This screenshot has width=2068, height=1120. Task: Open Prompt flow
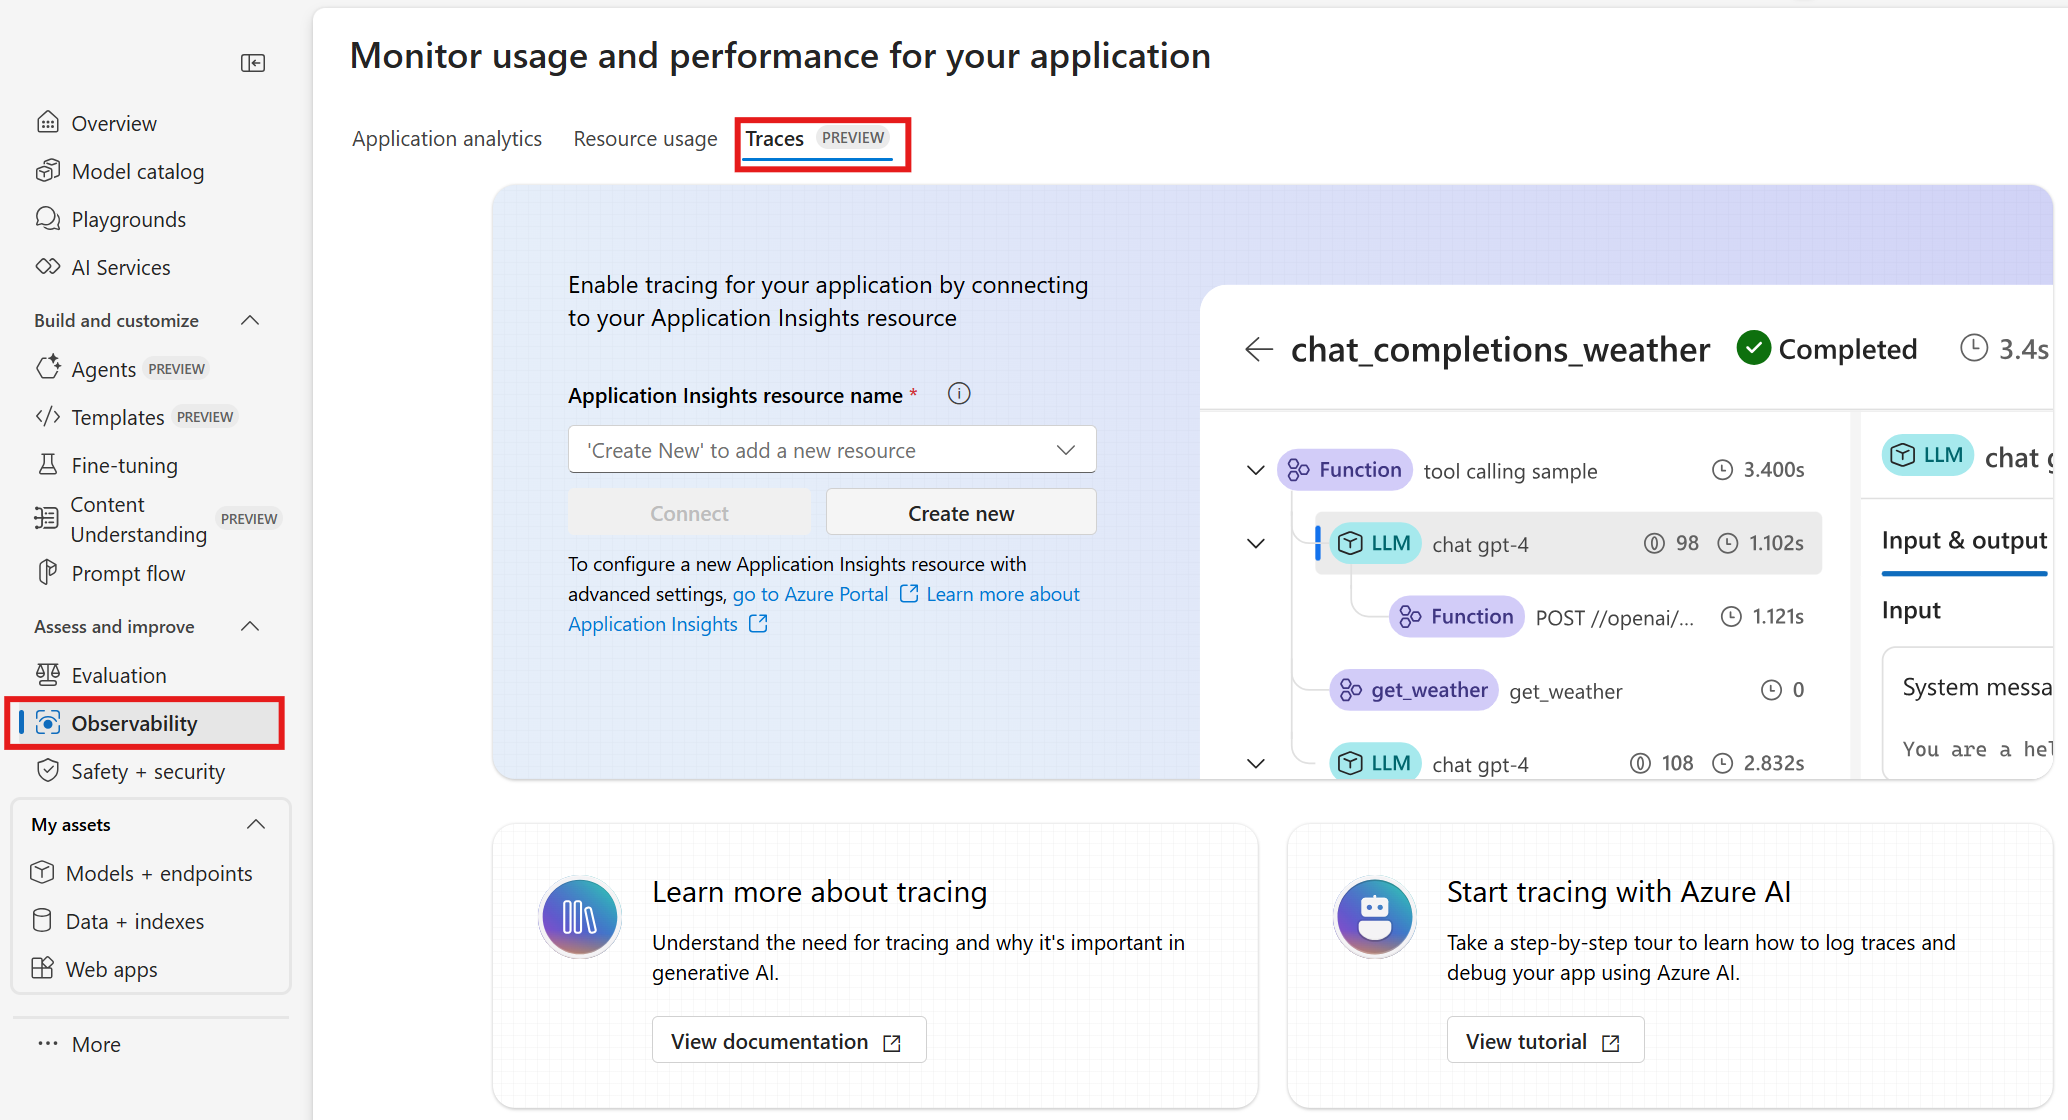click(x=110, y=573)
